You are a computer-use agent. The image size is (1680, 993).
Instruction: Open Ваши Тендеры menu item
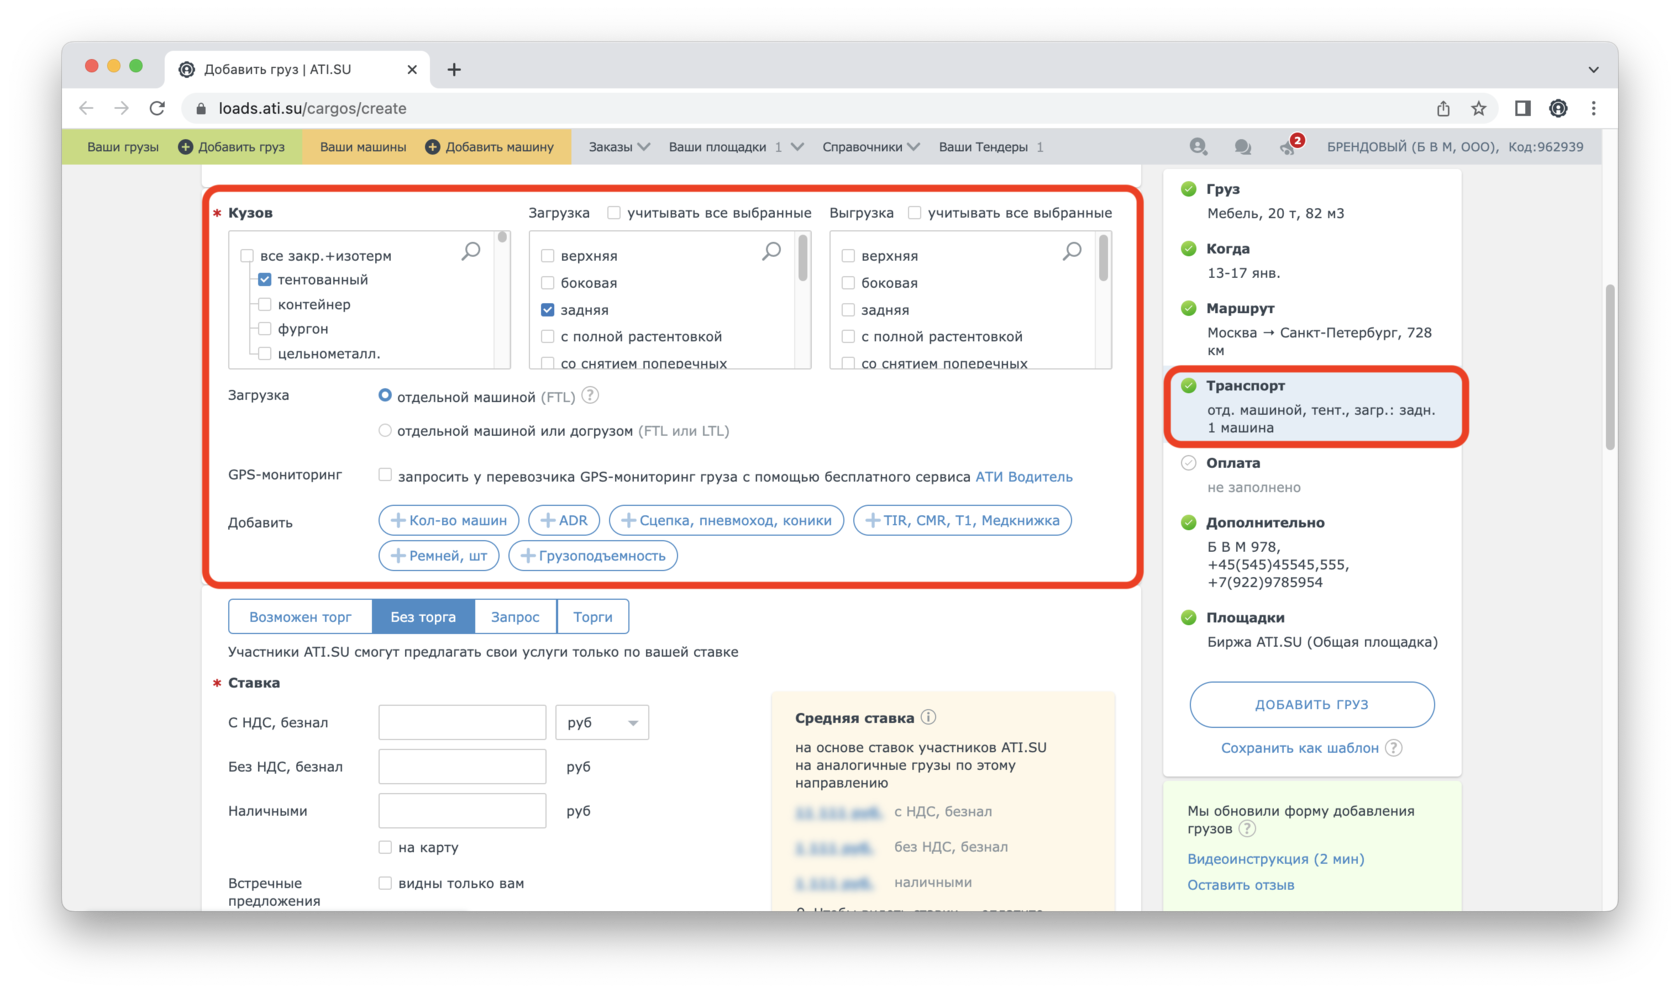991,147
